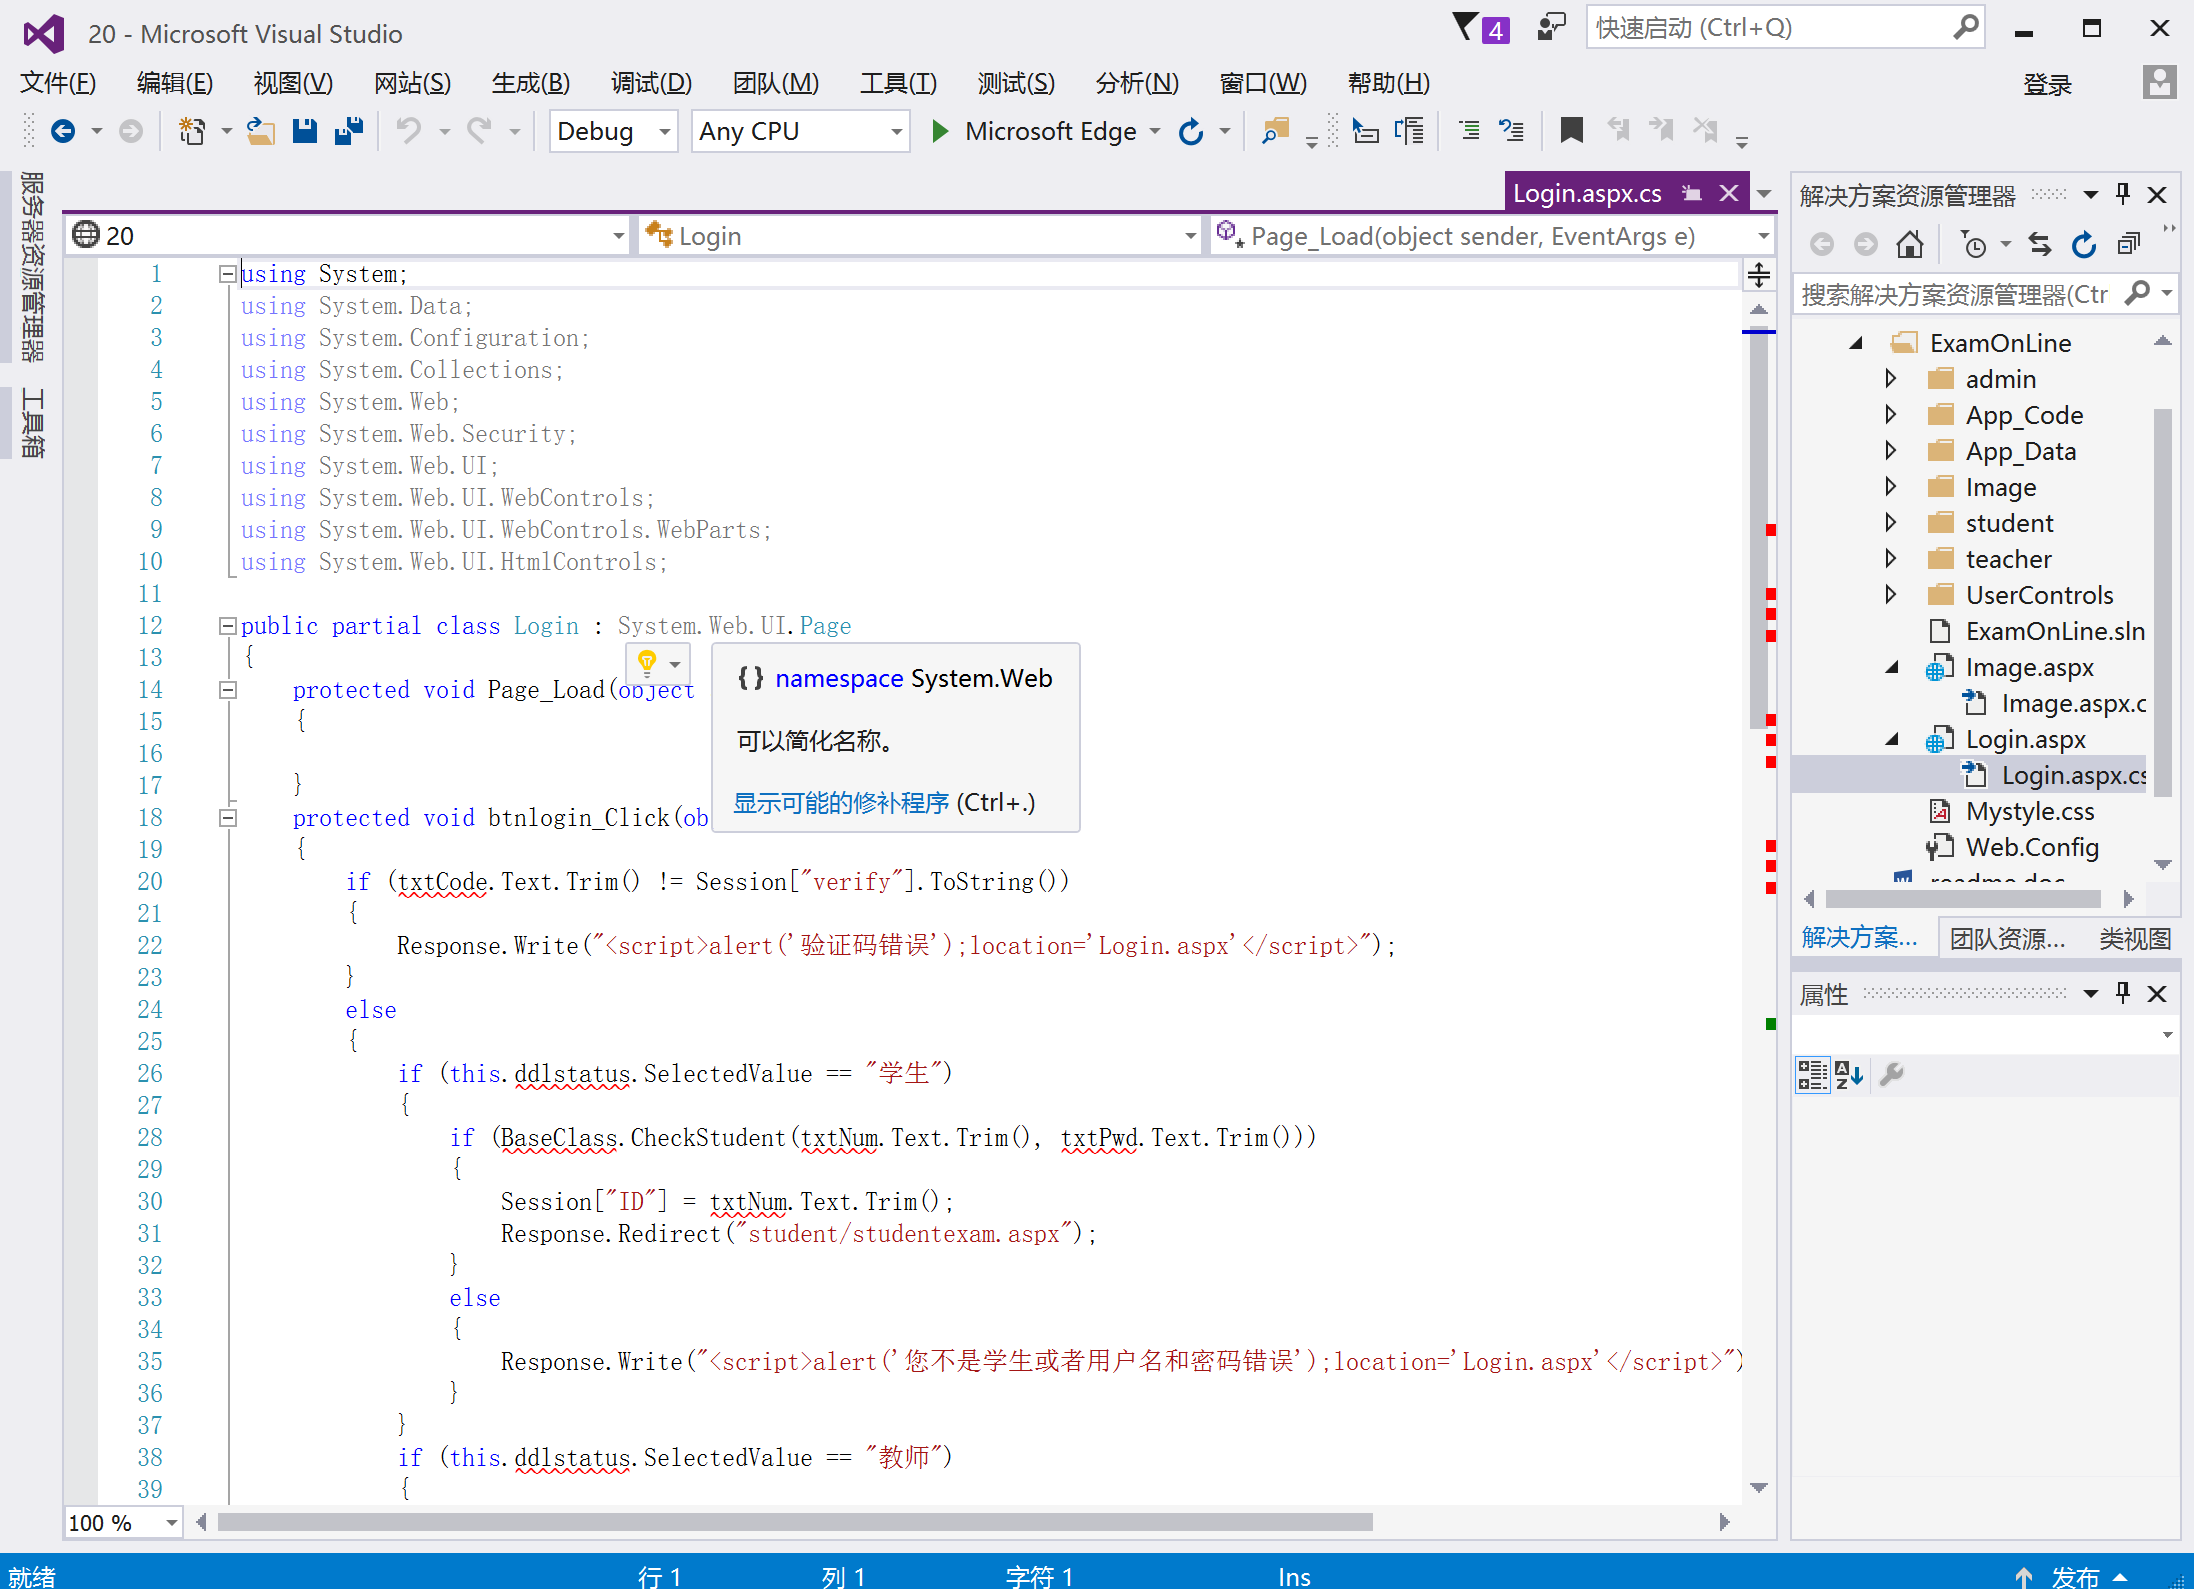Click the editor split window handle

coord(1759,274)
